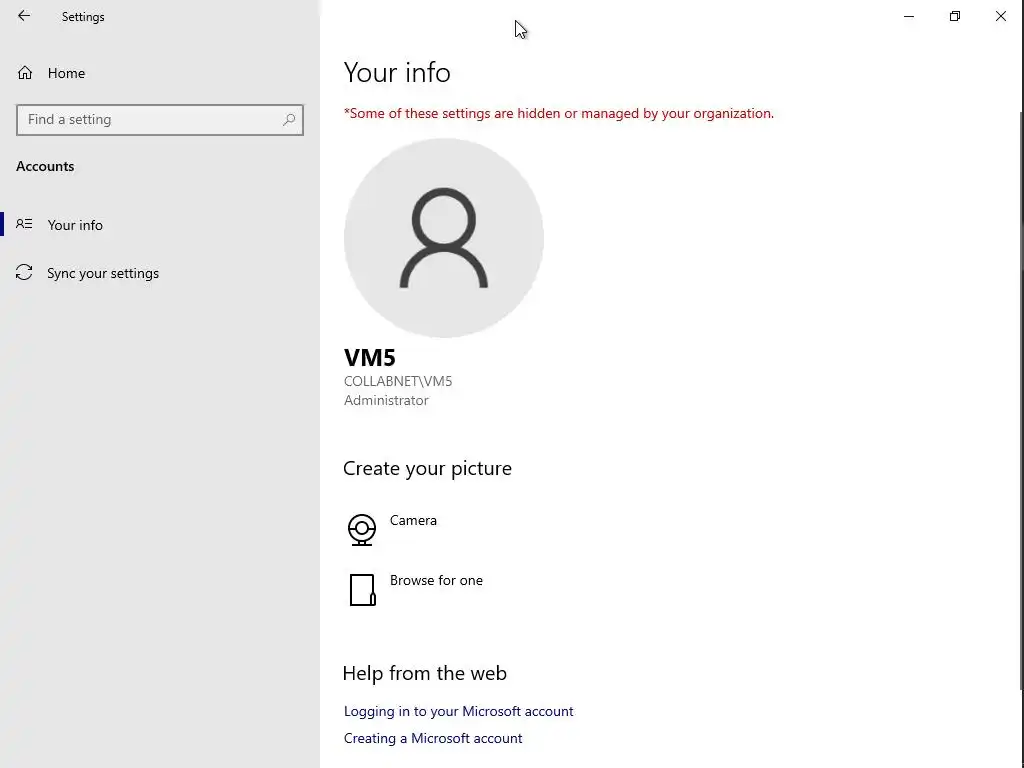Click the user profile avatar picture

pyautogui.click(x=443, y=238)
